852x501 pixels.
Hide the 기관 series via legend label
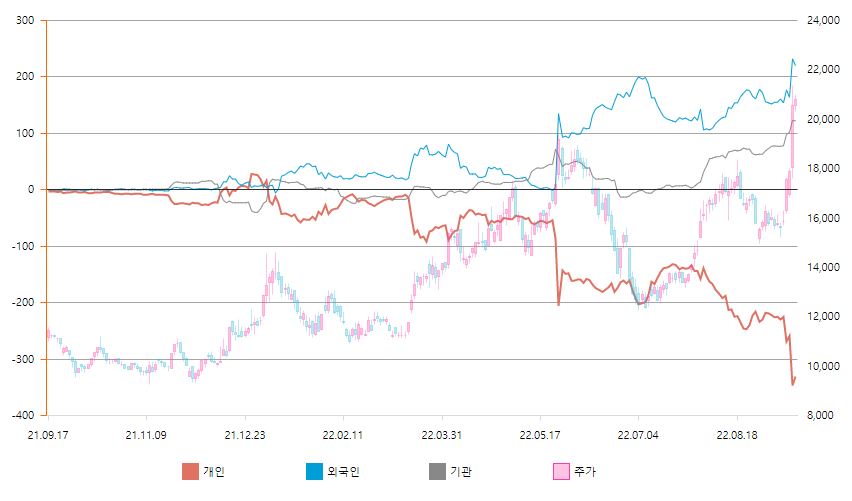coord(461,472)
